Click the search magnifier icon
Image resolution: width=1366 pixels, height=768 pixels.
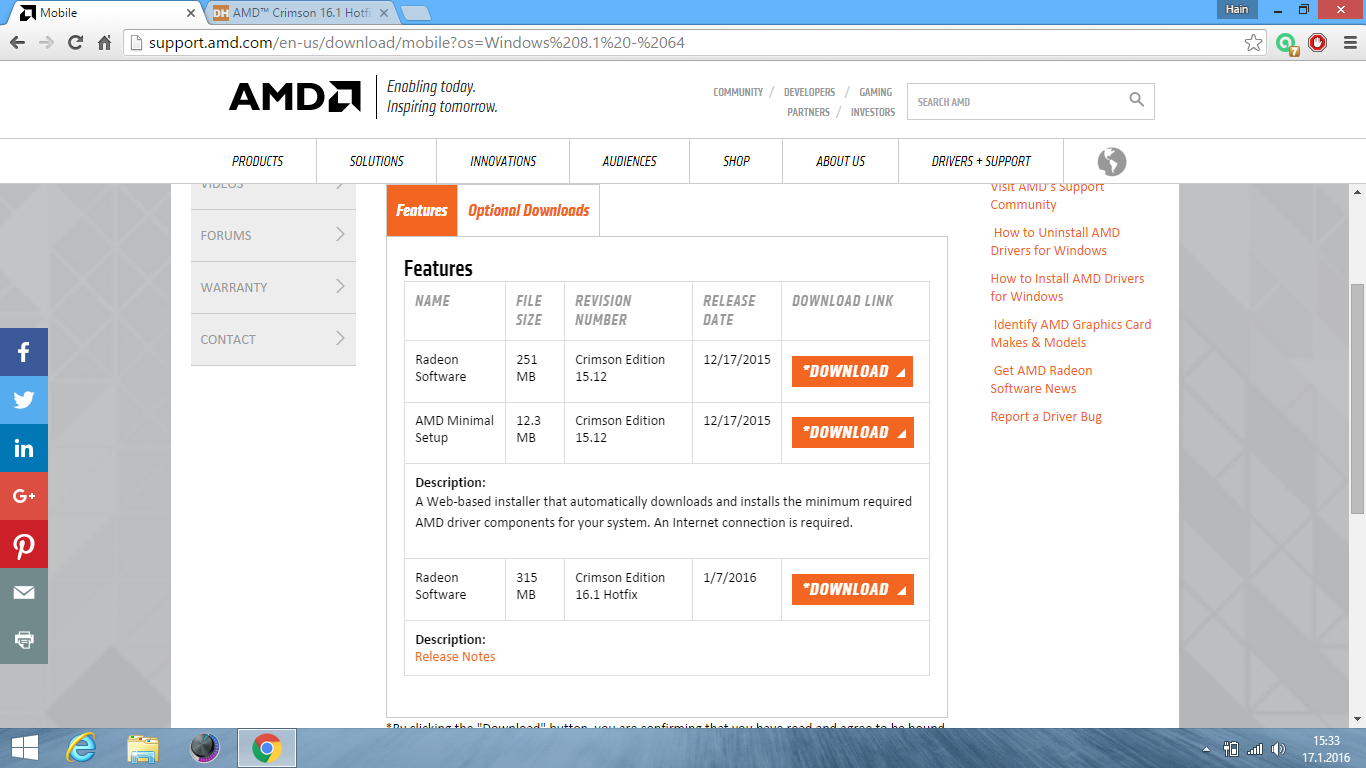1136,100
